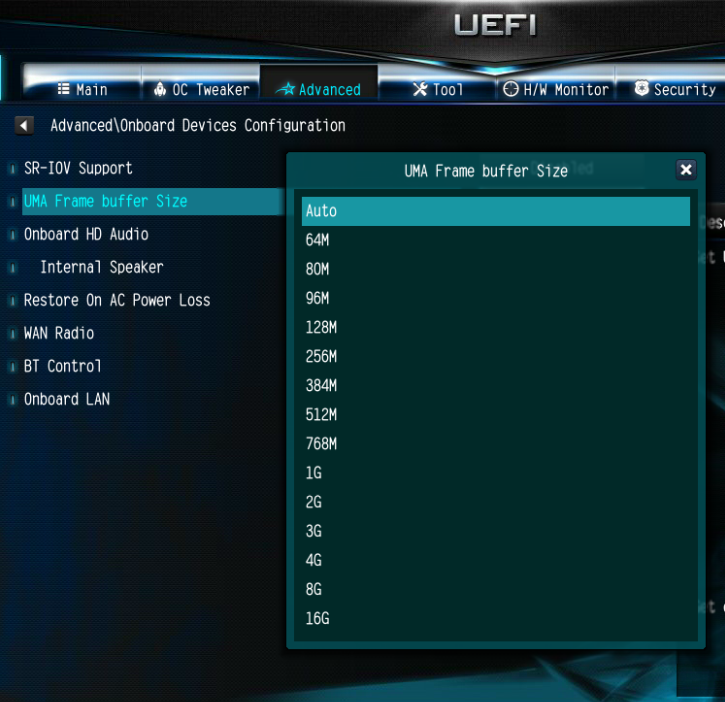Viewport: 725px width, 702px height.
Task: Click the WAN Radio row bullet marker
Action: (x=13, y=333)
